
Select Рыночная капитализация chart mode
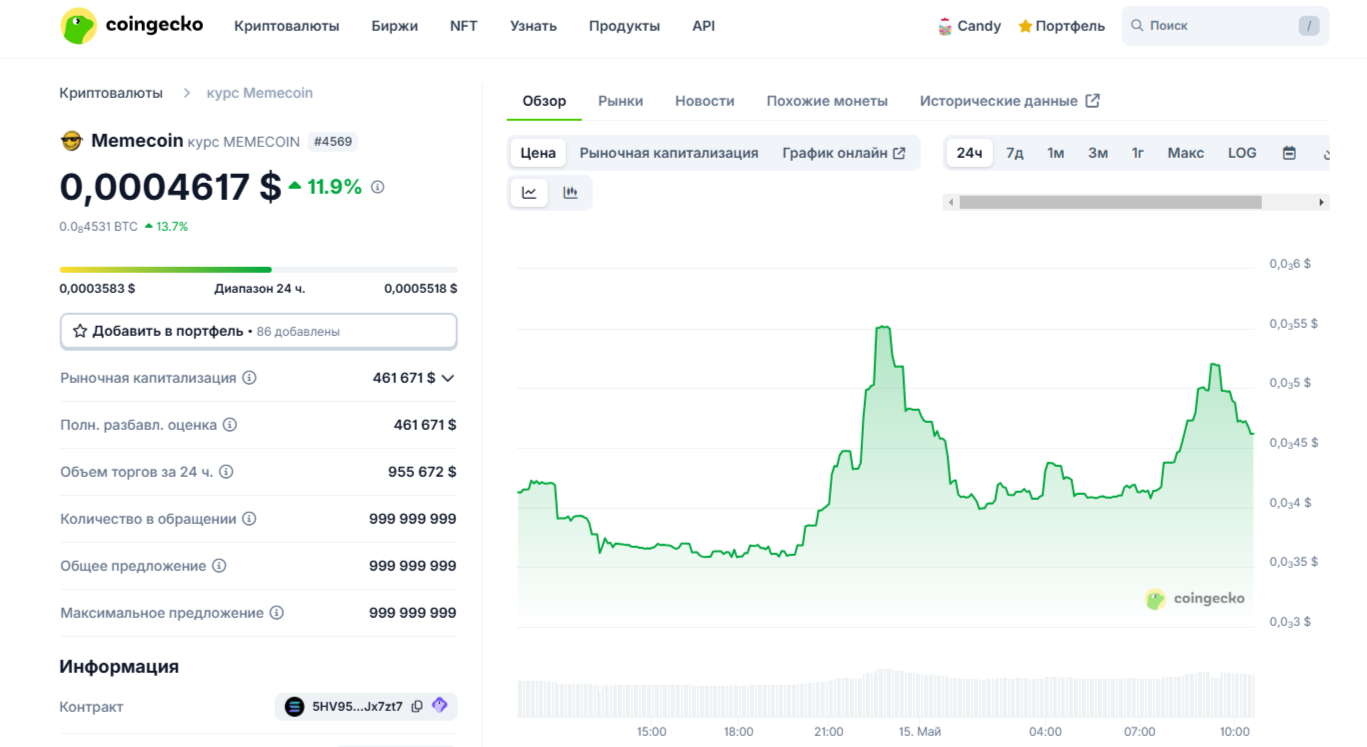pyautogui.click(x=669, y=153)
